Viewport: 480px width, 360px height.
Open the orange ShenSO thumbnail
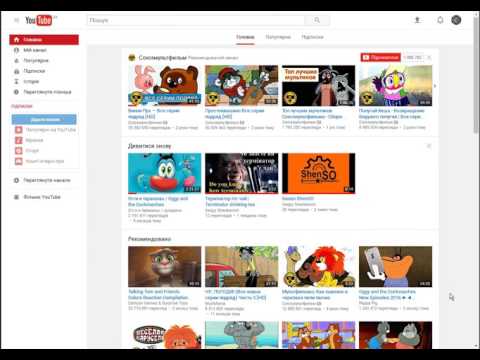point(318,173)
